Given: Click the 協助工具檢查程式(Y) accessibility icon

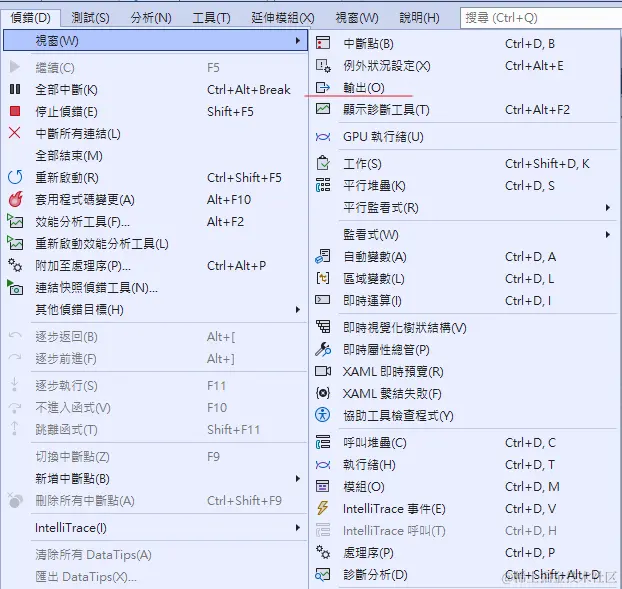Looking at the screenshot, I should click(323, 415).
